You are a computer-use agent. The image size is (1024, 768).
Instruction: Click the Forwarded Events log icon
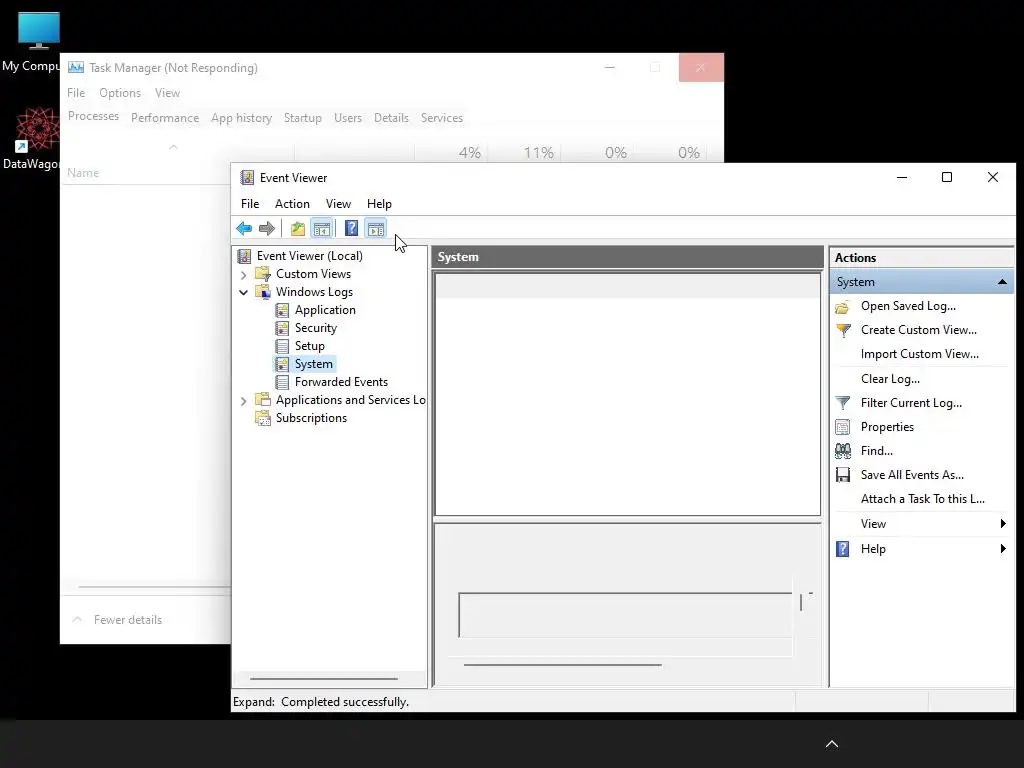[x=282, y=382]
